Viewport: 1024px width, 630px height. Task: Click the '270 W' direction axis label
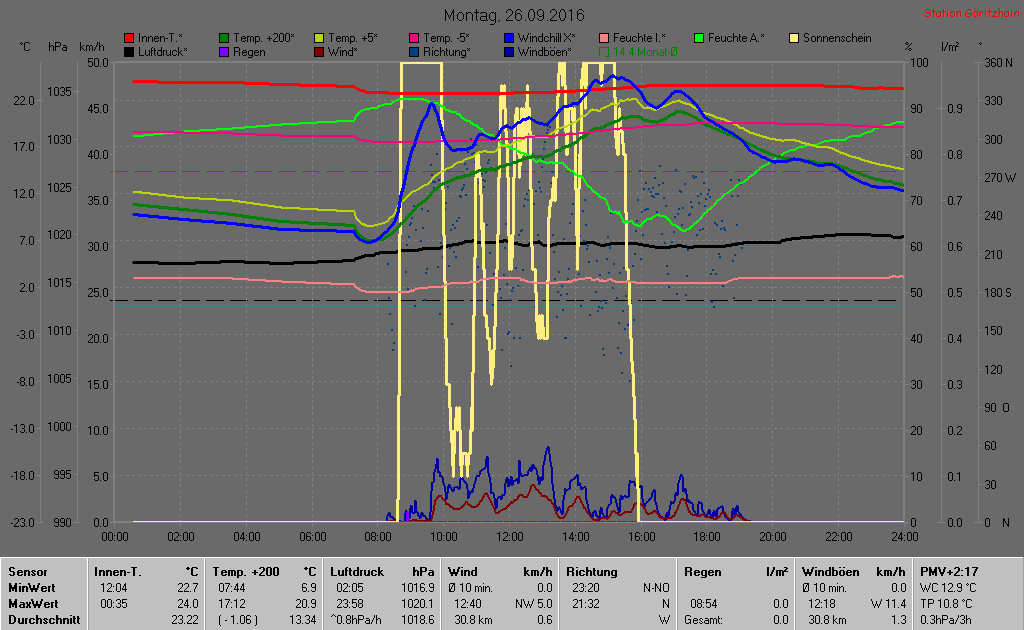click(x=1000, y=178)
